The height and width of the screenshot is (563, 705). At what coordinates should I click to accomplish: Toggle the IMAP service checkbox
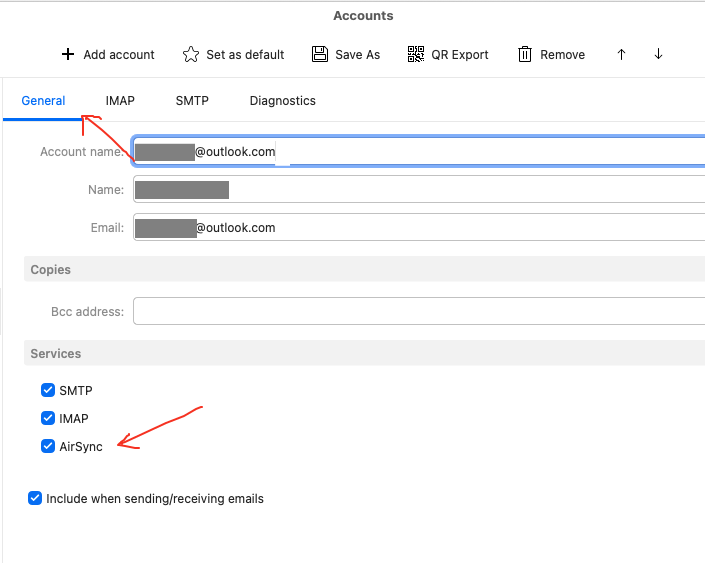pyautogui.click(x=48, y=418)
